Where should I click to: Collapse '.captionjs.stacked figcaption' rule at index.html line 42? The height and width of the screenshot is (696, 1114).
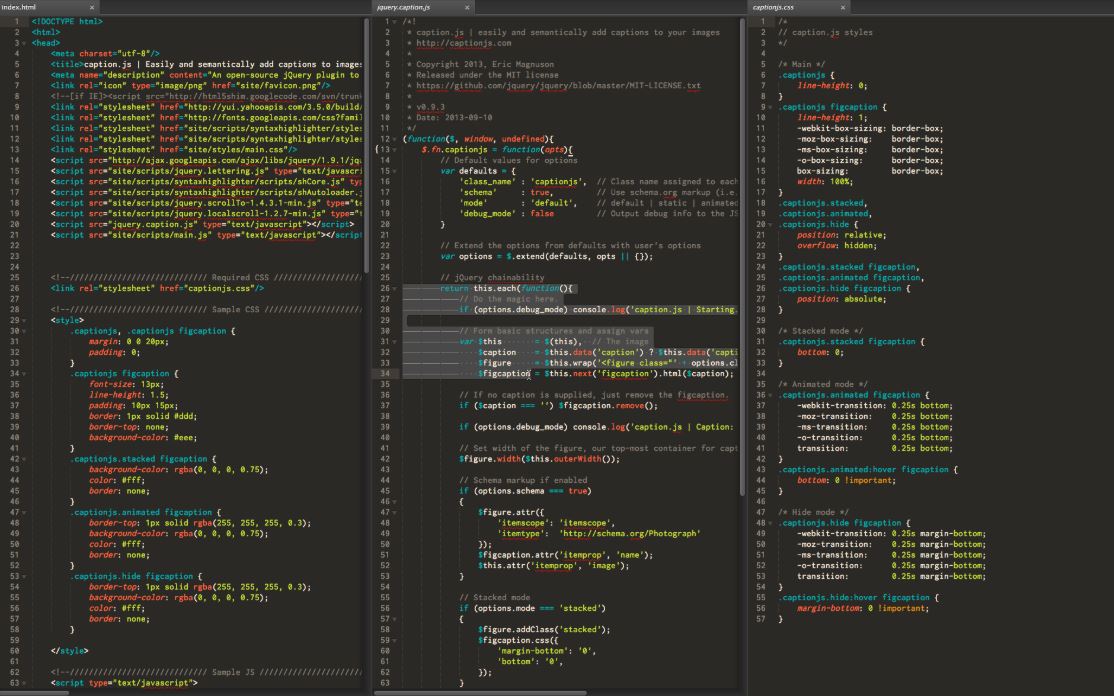[24, 459]
